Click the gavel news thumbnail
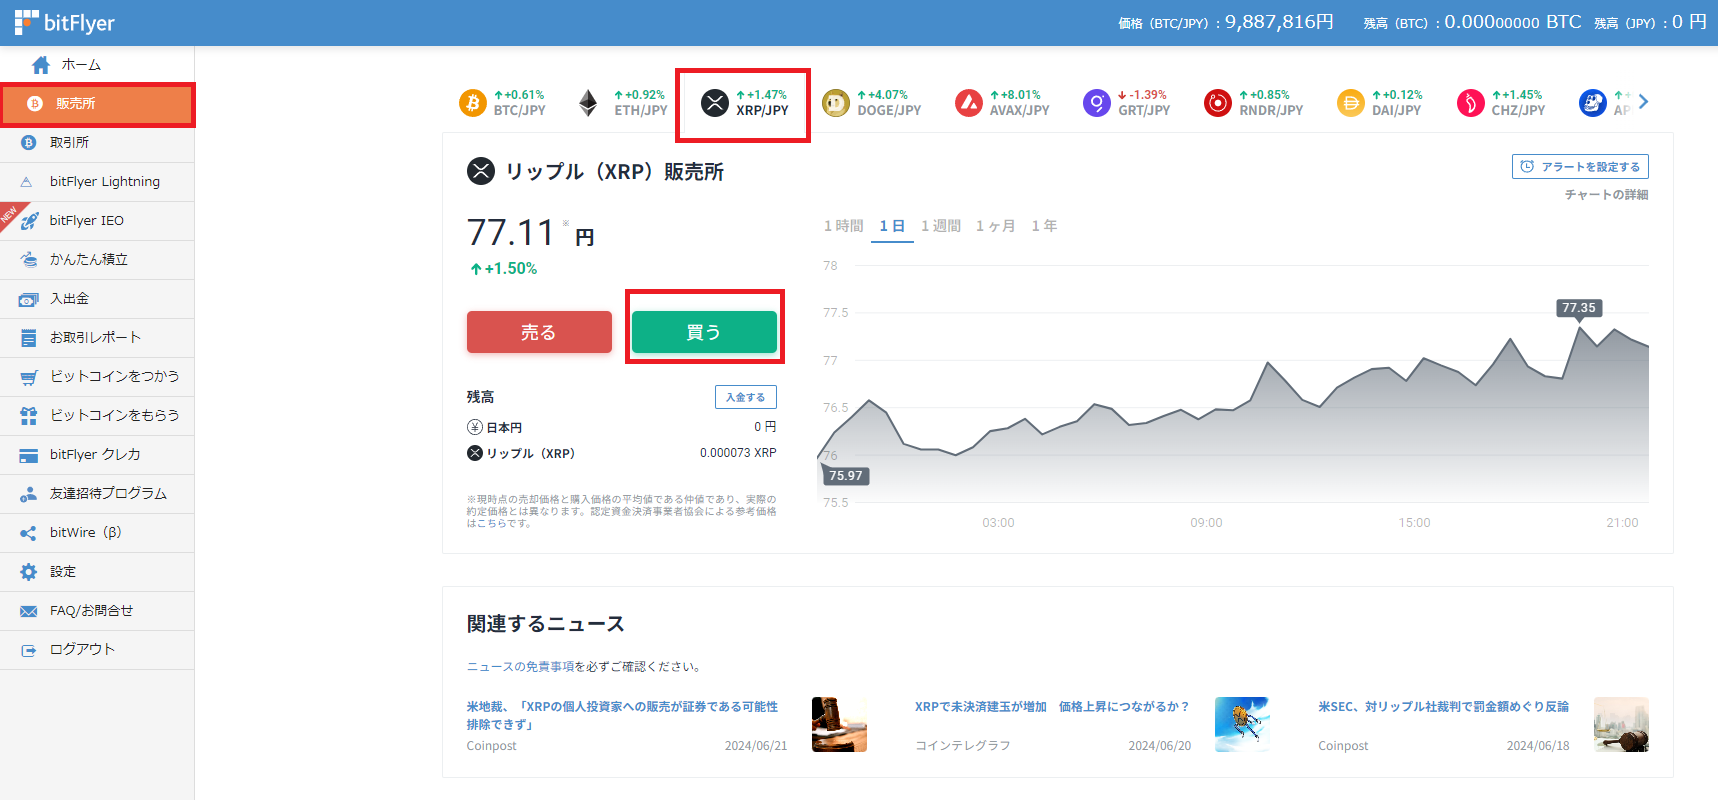Screen dimensions: 1718x800 pos(839,725)
